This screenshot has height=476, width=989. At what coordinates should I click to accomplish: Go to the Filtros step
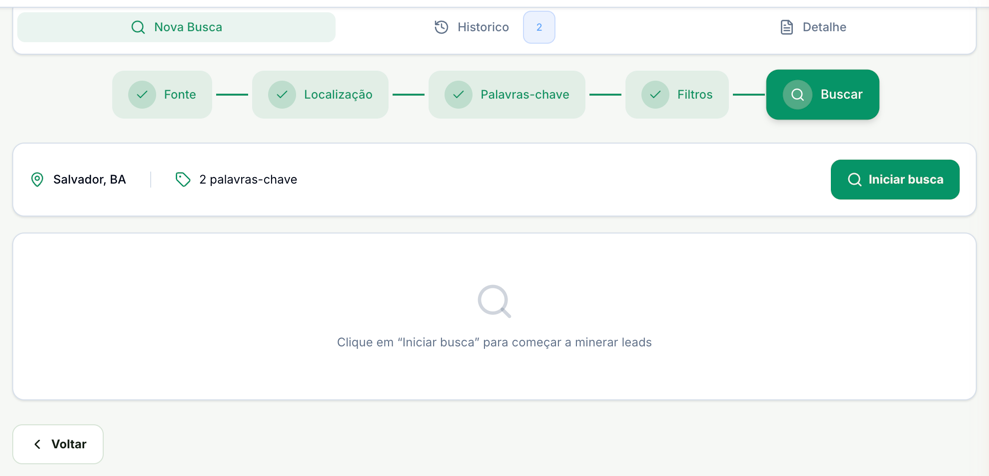(677, 95)
